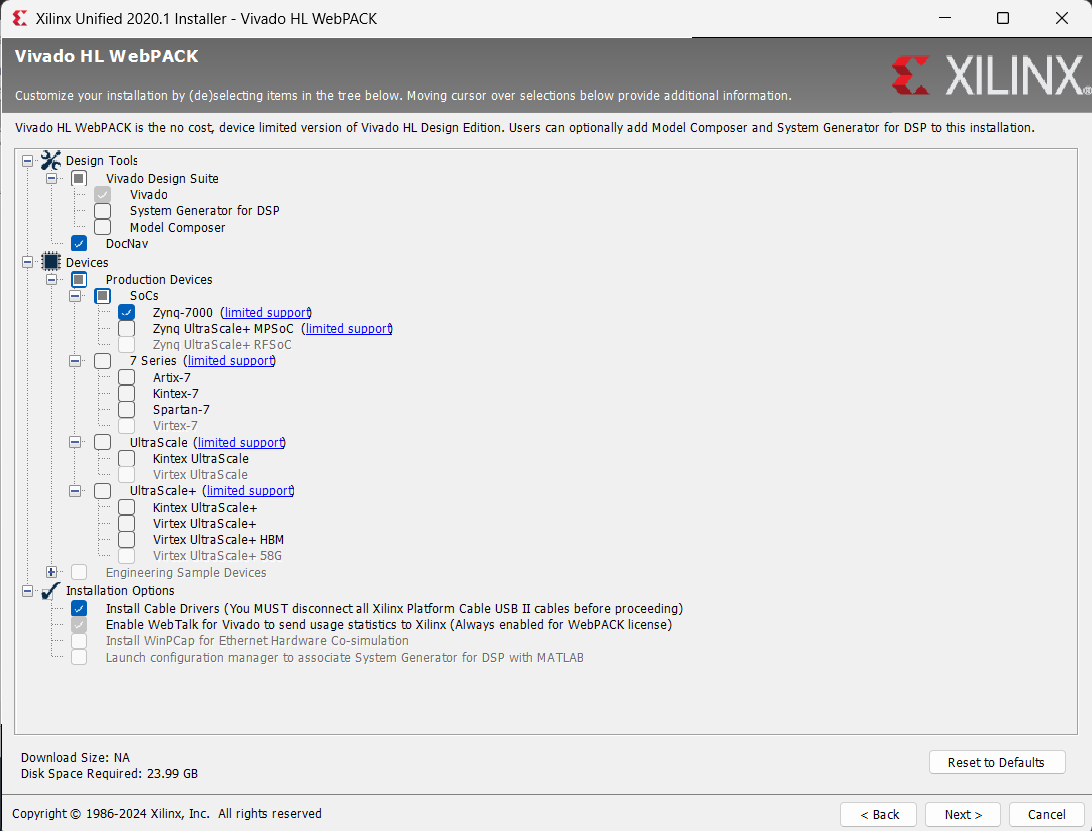Collapse the Design Tools tree node
This screenshot has width=1092, height=831.
[x=27, y=161]
